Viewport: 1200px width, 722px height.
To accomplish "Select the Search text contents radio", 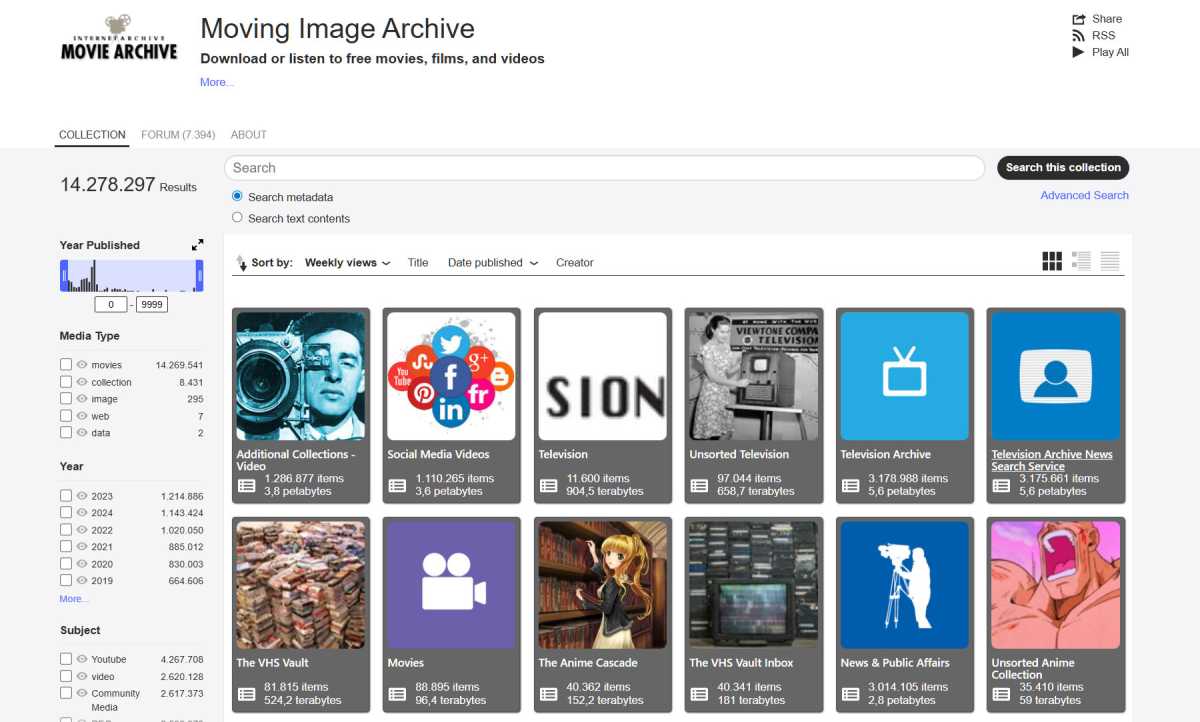I will 237,217.
